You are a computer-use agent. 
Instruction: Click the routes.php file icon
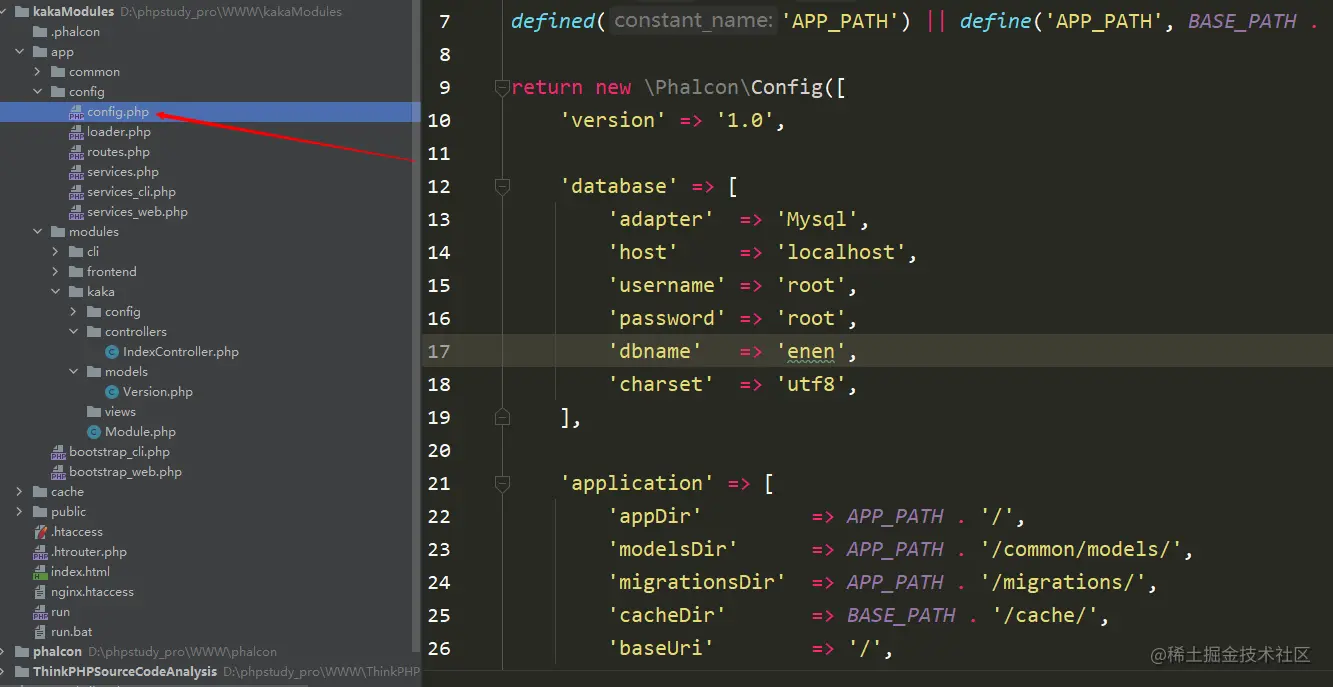(x=76, y=152)
